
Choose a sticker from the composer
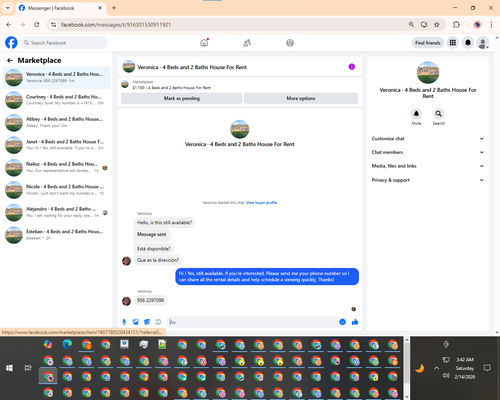[x=147, y=322]
